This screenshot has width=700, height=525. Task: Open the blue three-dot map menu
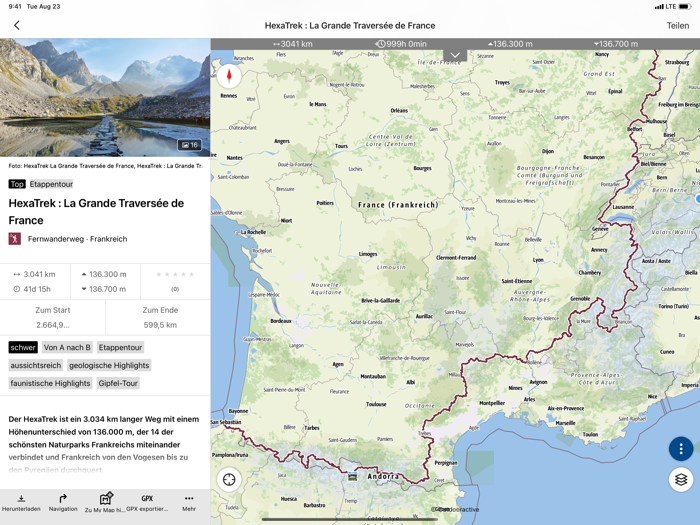click(681, 449)
